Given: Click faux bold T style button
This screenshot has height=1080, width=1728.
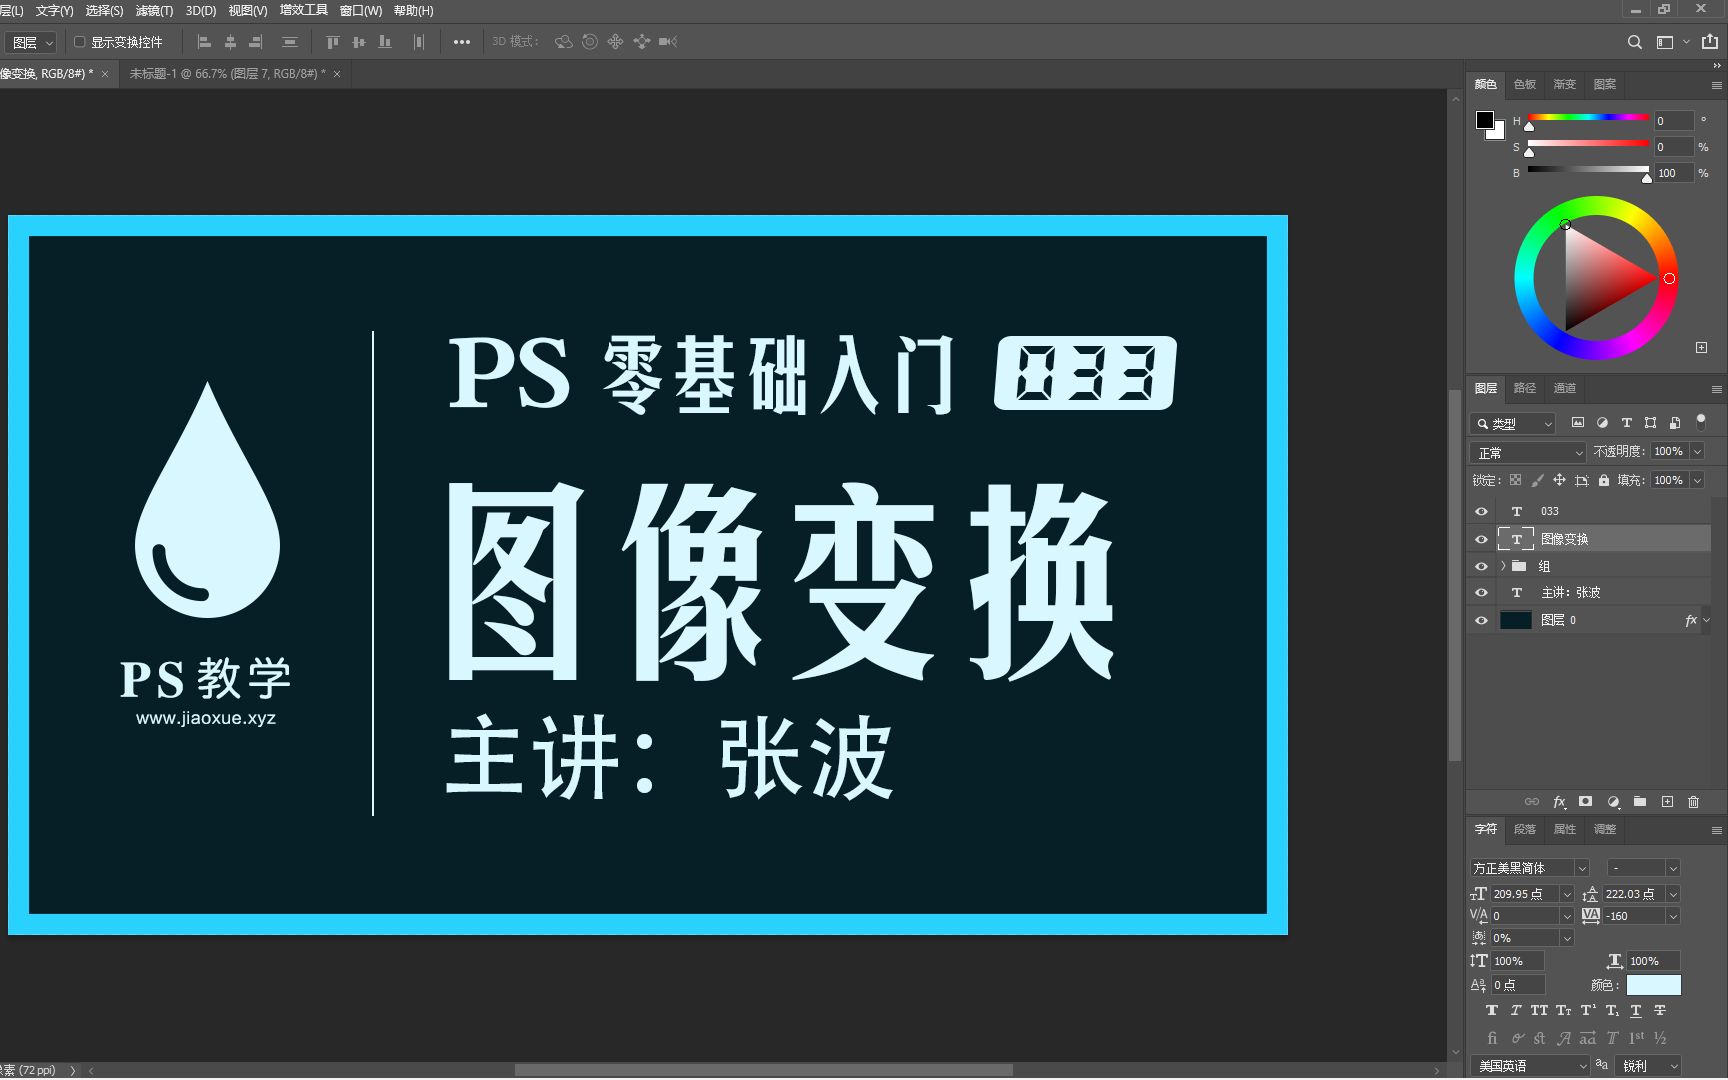Looking at the screenshot, I should pyautogui.click(x=1492, y=1011).
